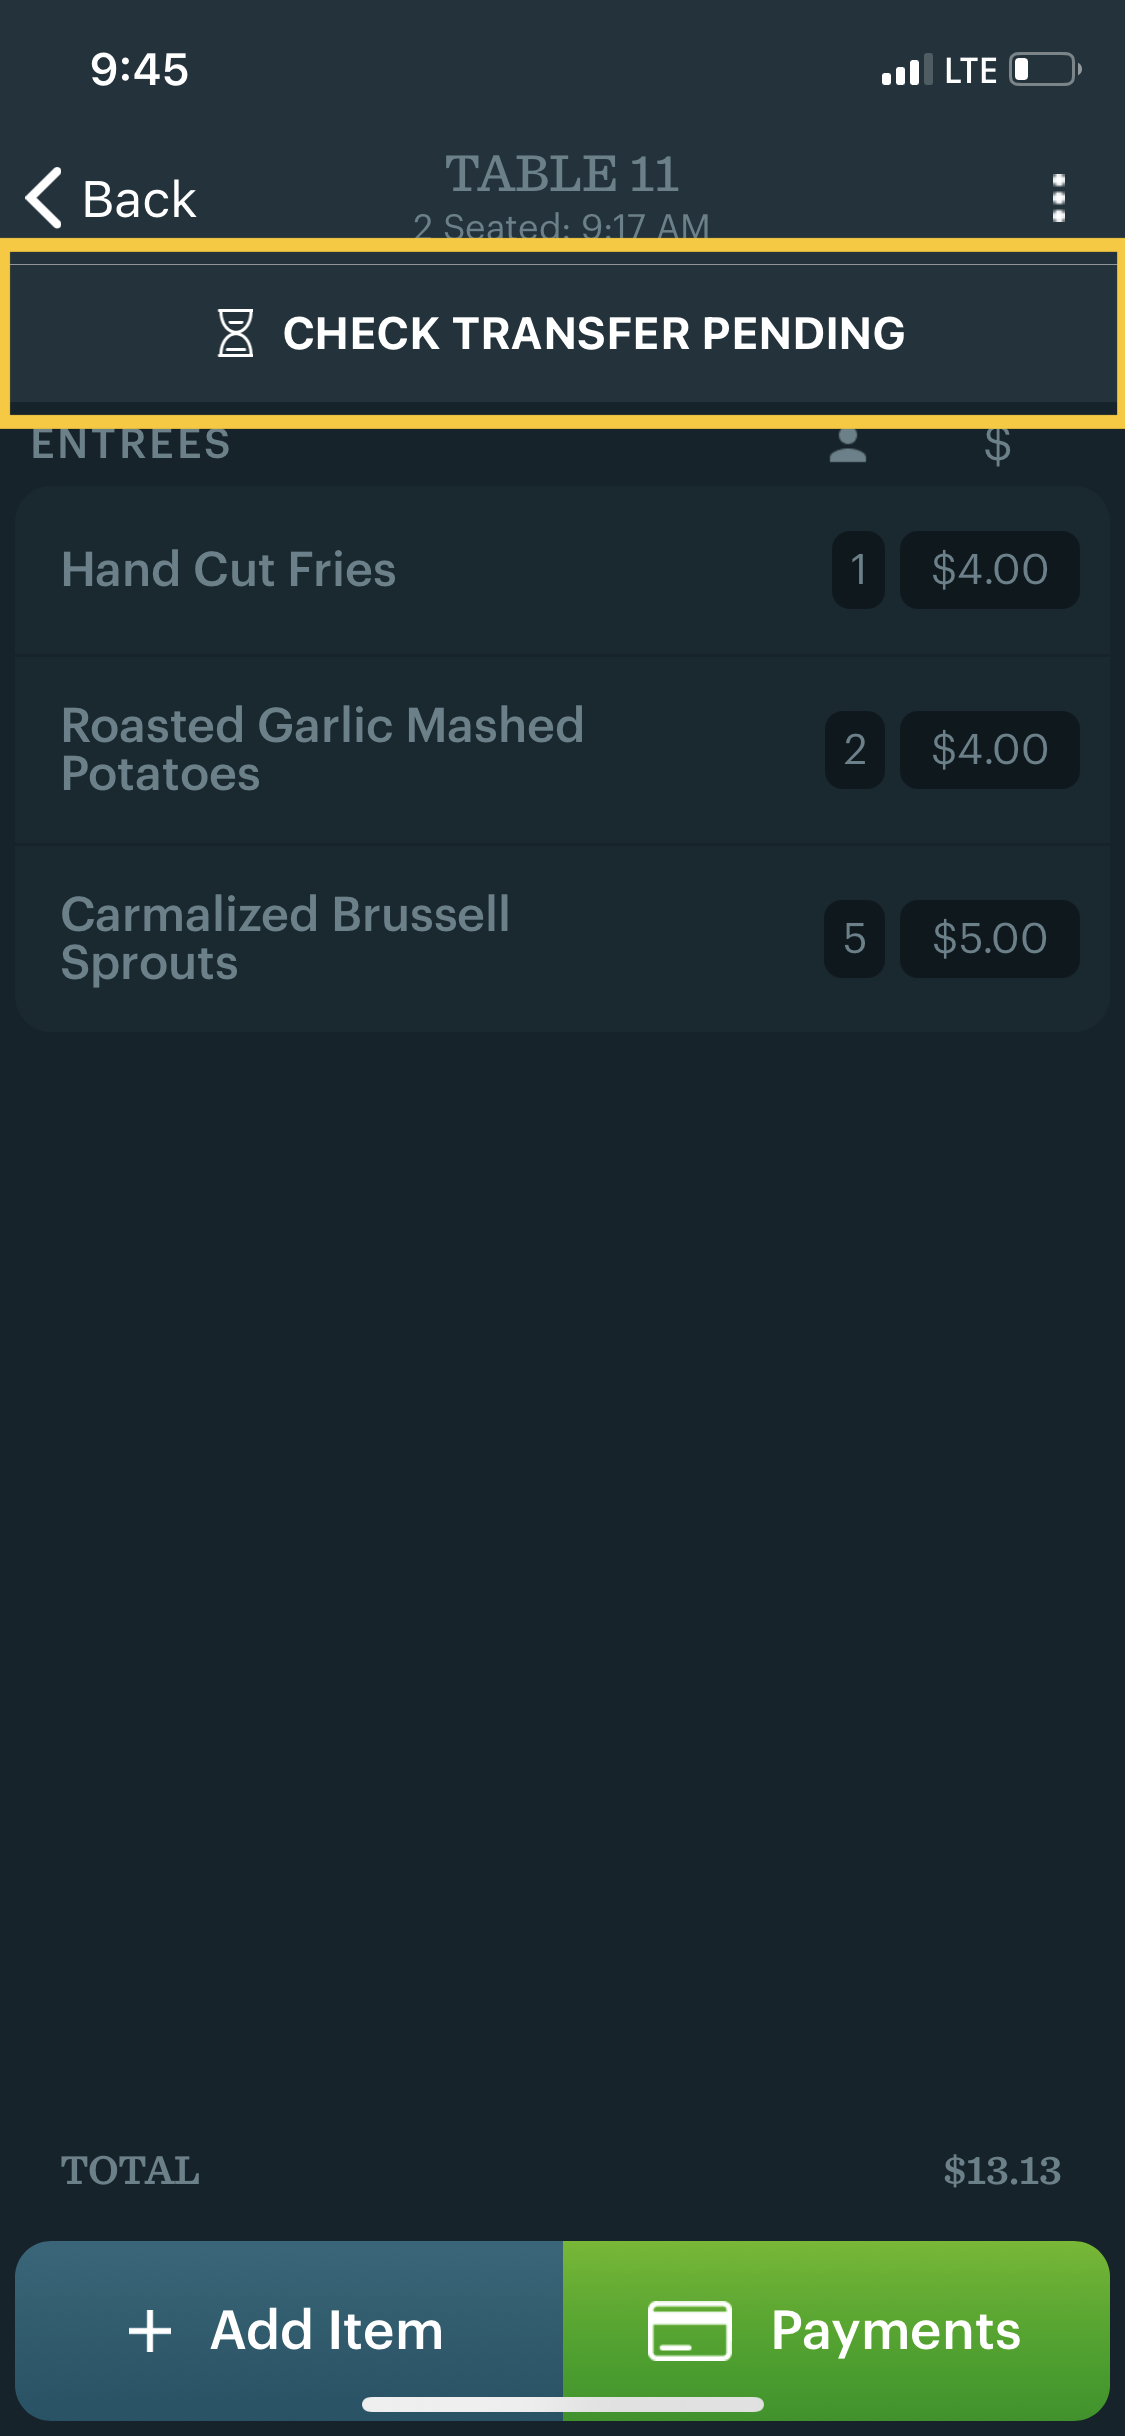Viewport: 1125px width, 2436px height.
Task: Tap the Hand Cut Fries $4.00 price
Action: click(989, 570)
